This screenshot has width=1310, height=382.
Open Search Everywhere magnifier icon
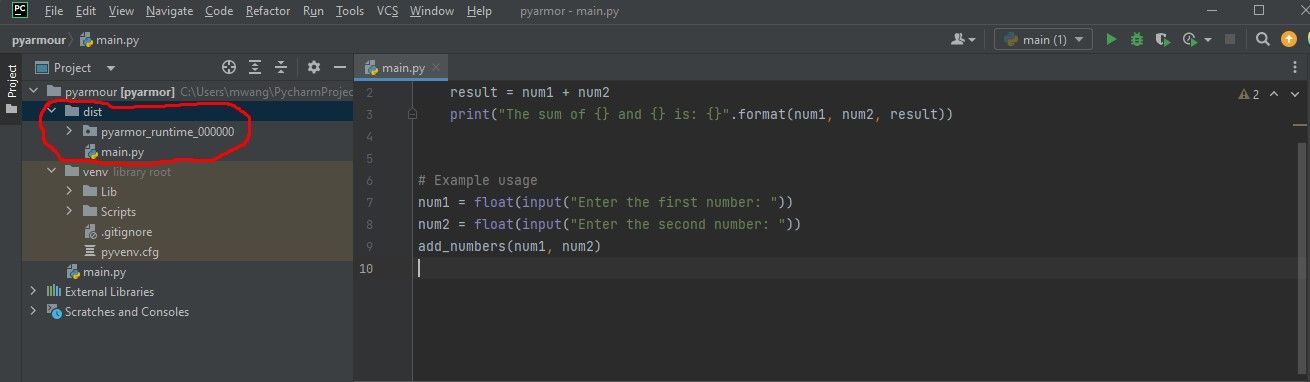tap(1263, 39)
